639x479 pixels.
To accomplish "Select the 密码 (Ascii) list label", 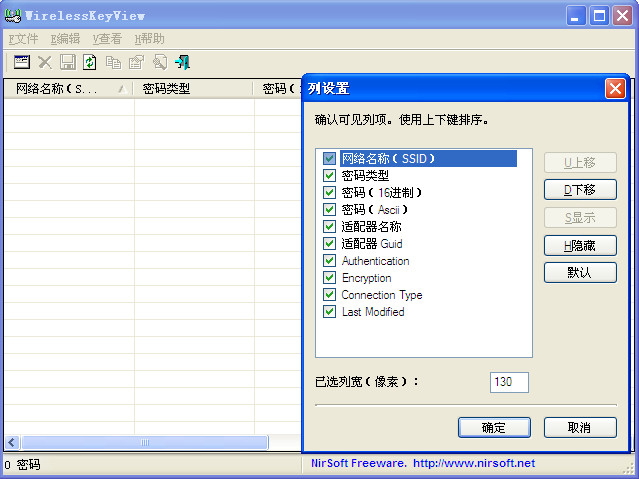I will click(x=375, y=209).
